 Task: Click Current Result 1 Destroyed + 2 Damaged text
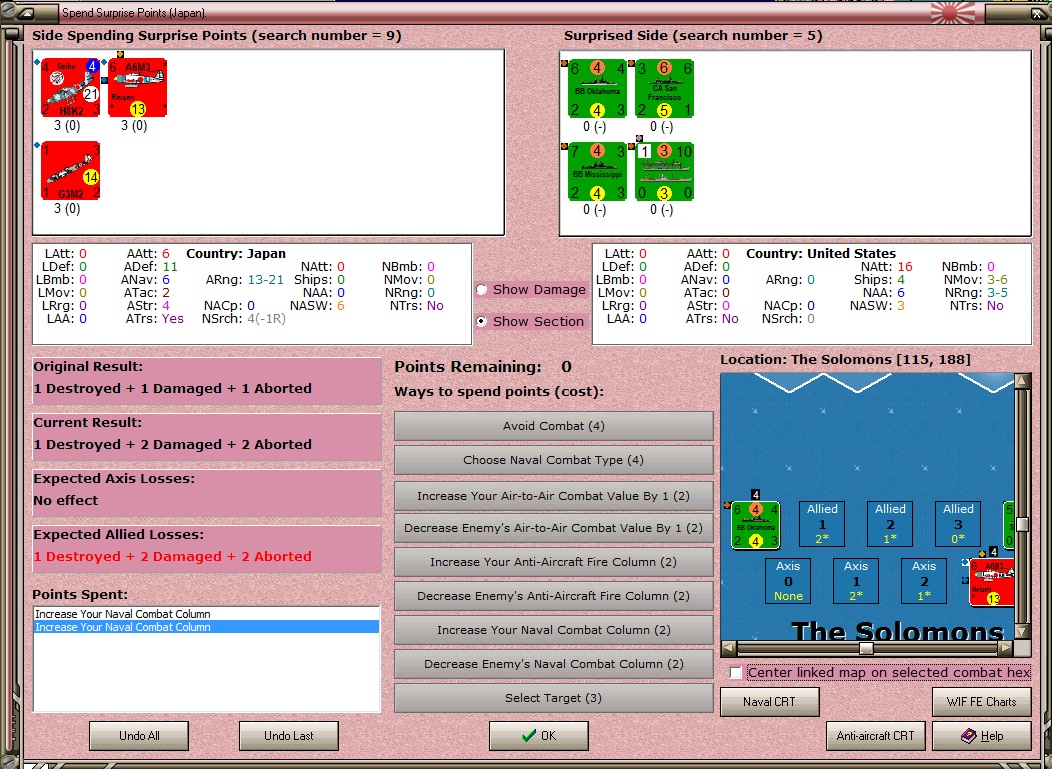pos(172,445)
